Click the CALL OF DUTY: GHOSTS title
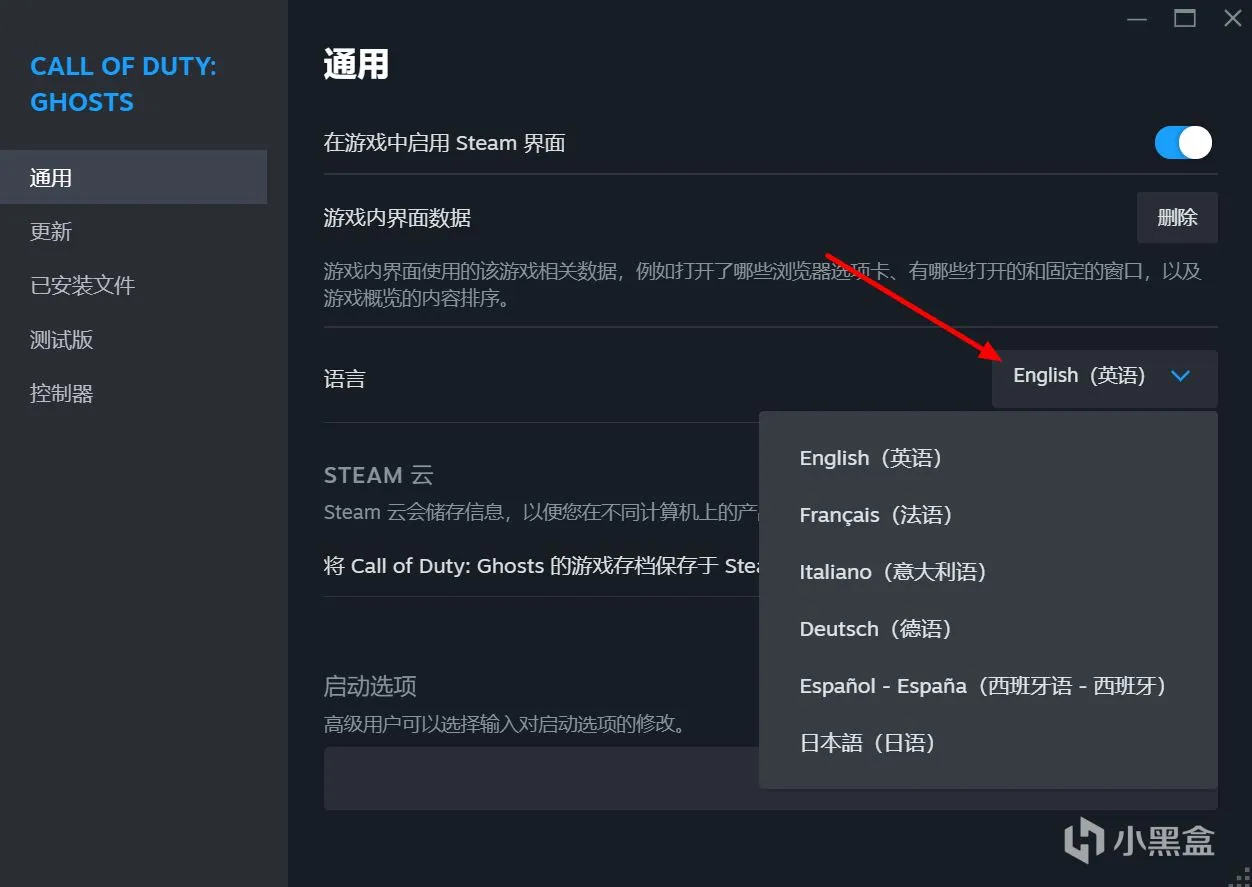 [123, 84]
